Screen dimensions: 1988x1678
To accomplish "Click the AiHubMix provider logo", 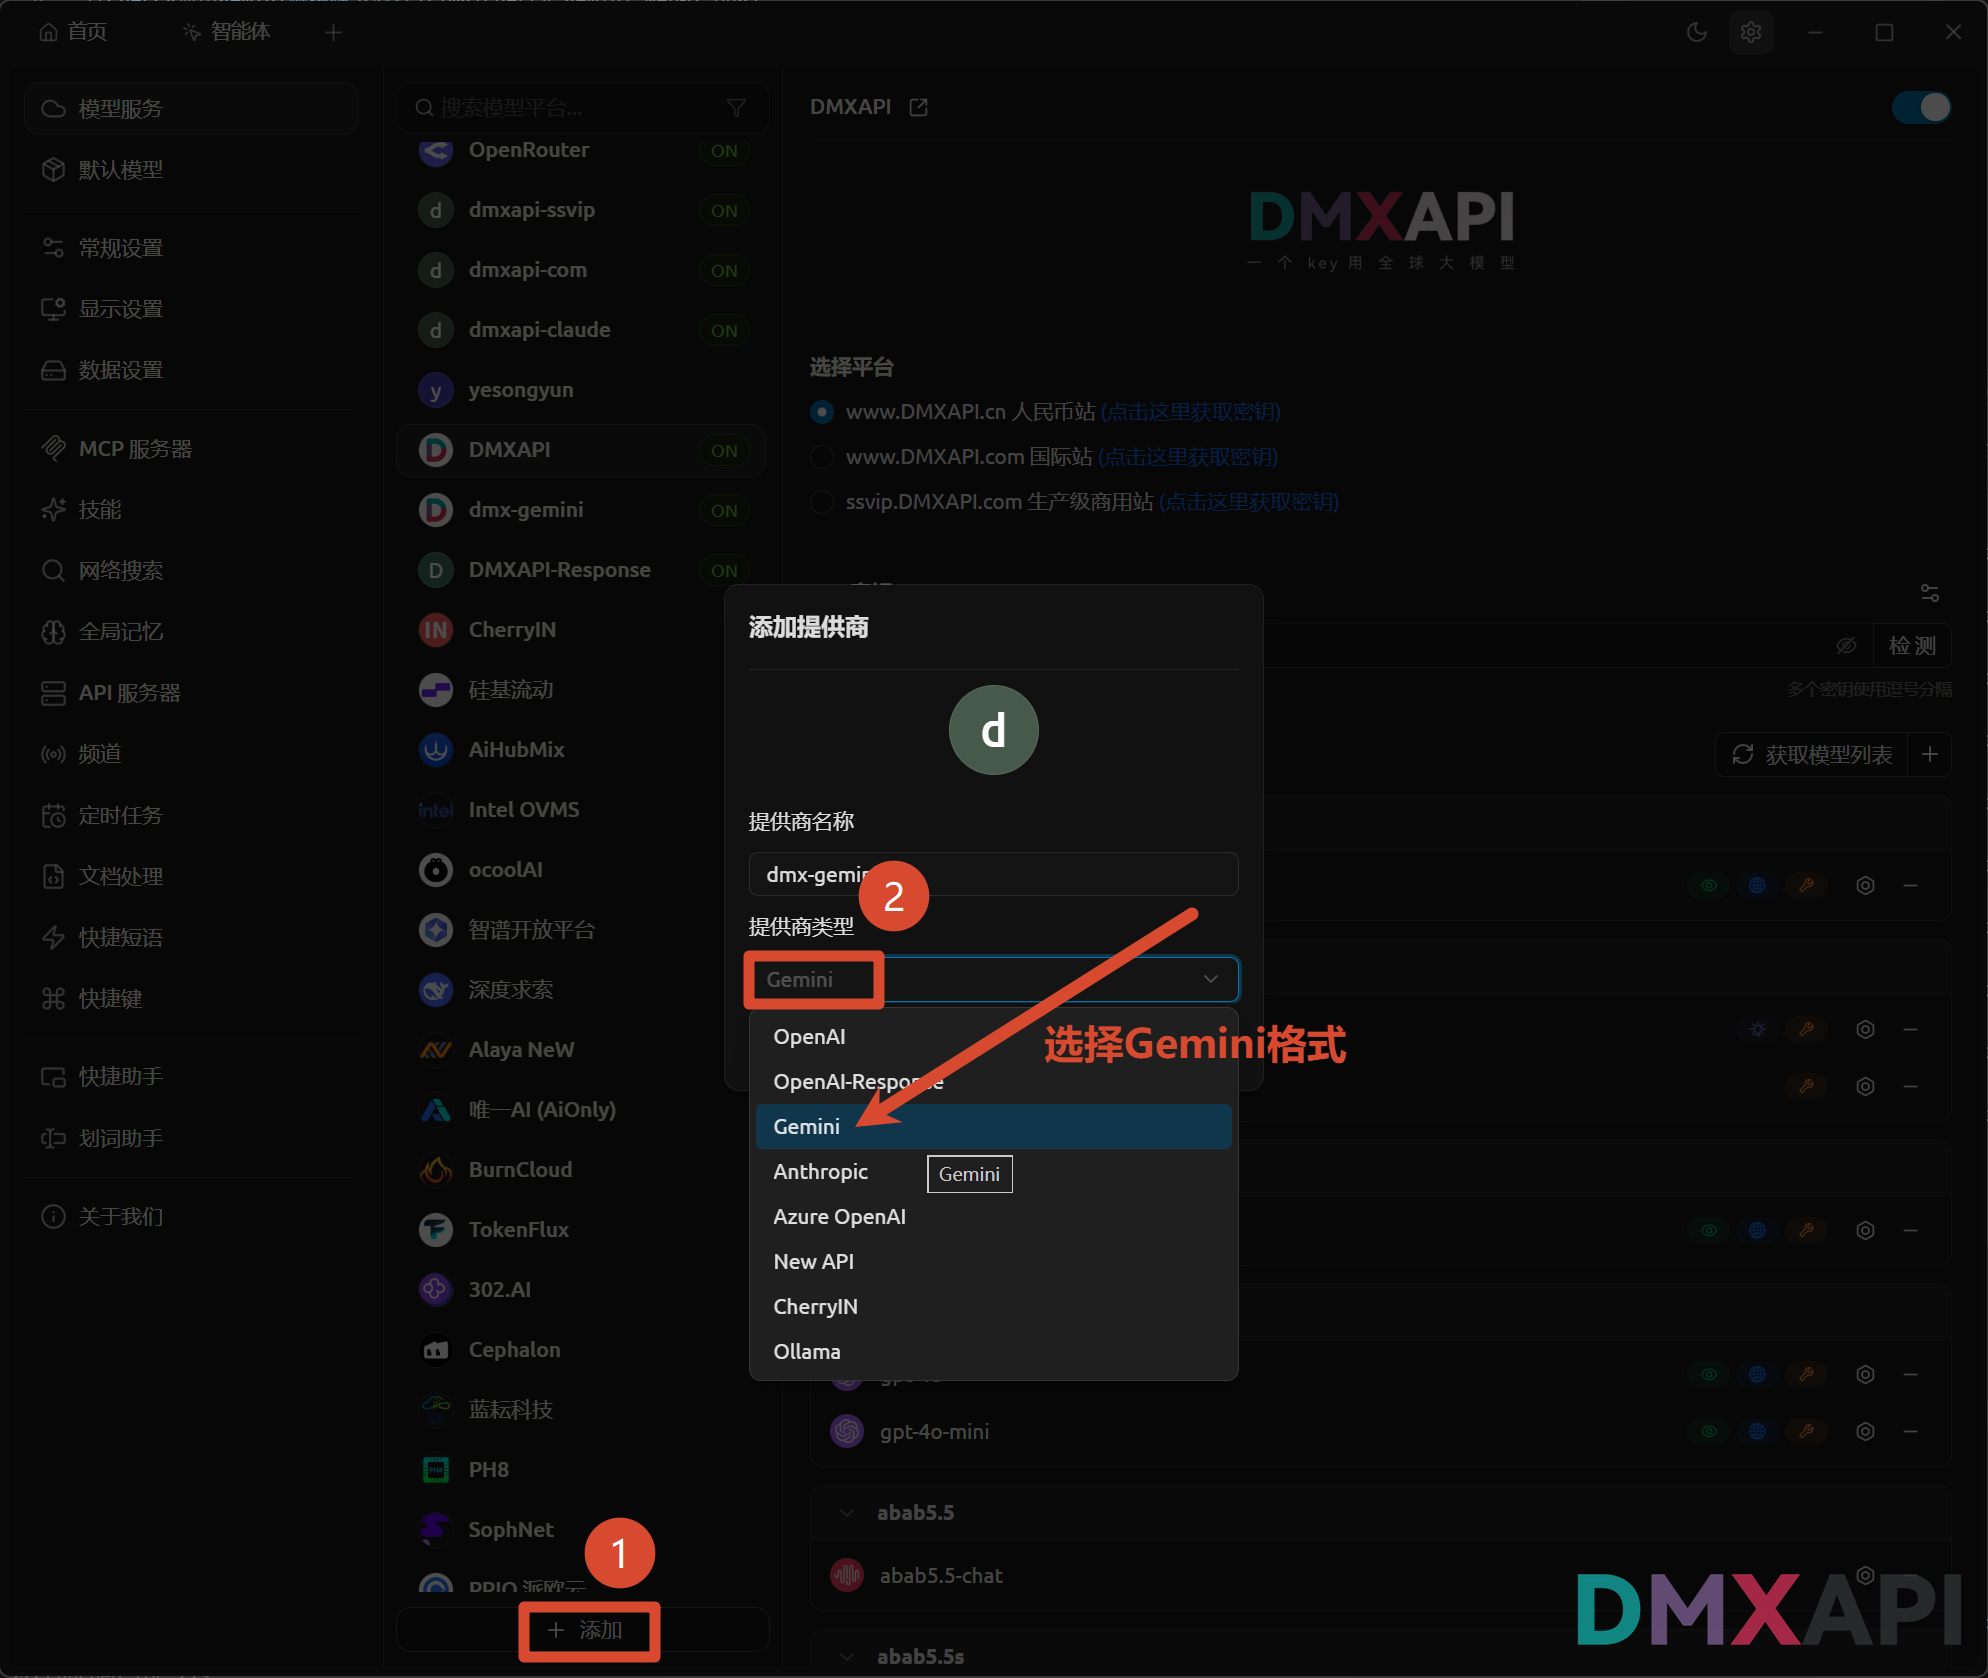I will coord(435,750).
